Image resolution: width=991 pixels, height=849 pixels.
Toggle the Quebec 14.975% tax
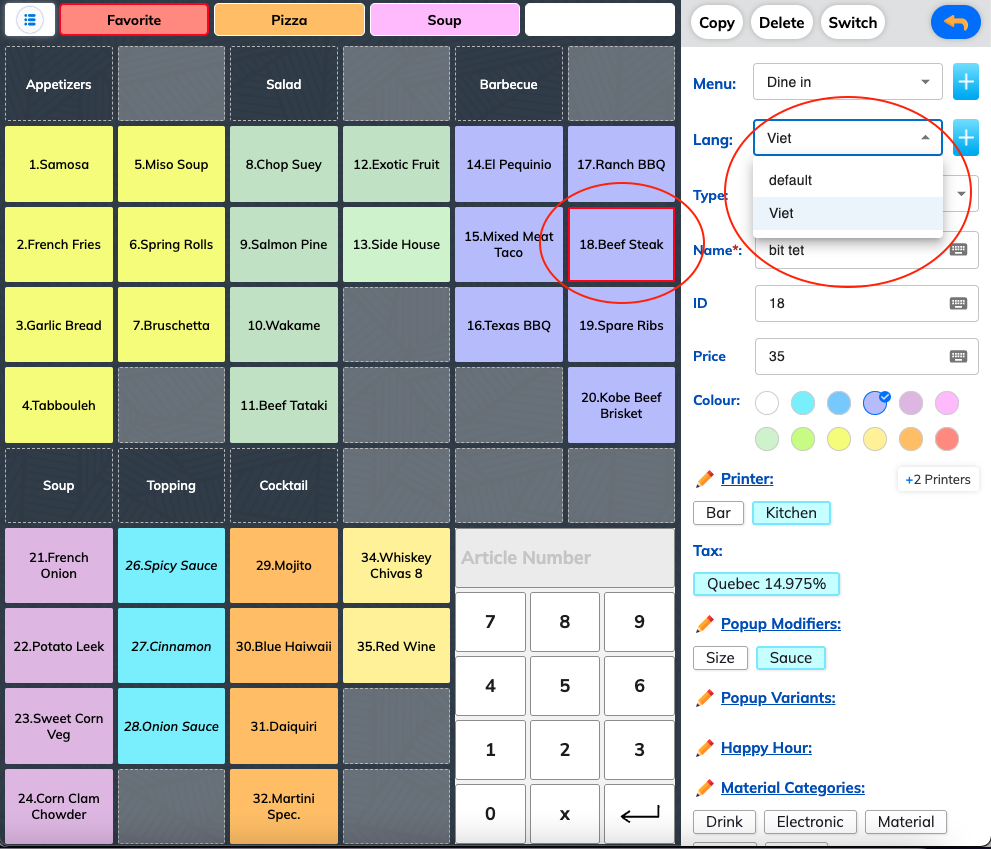tap(766, 583)
